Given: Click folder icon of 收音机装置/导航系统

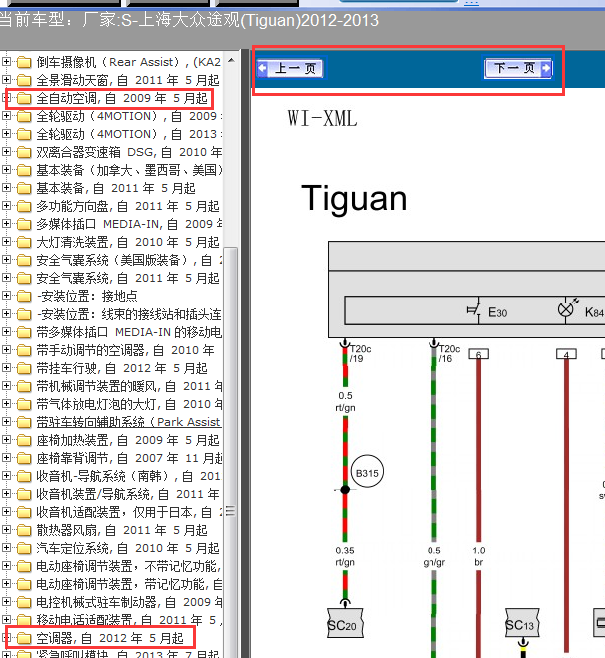Looking at the screenshot, I should (24, 494).
